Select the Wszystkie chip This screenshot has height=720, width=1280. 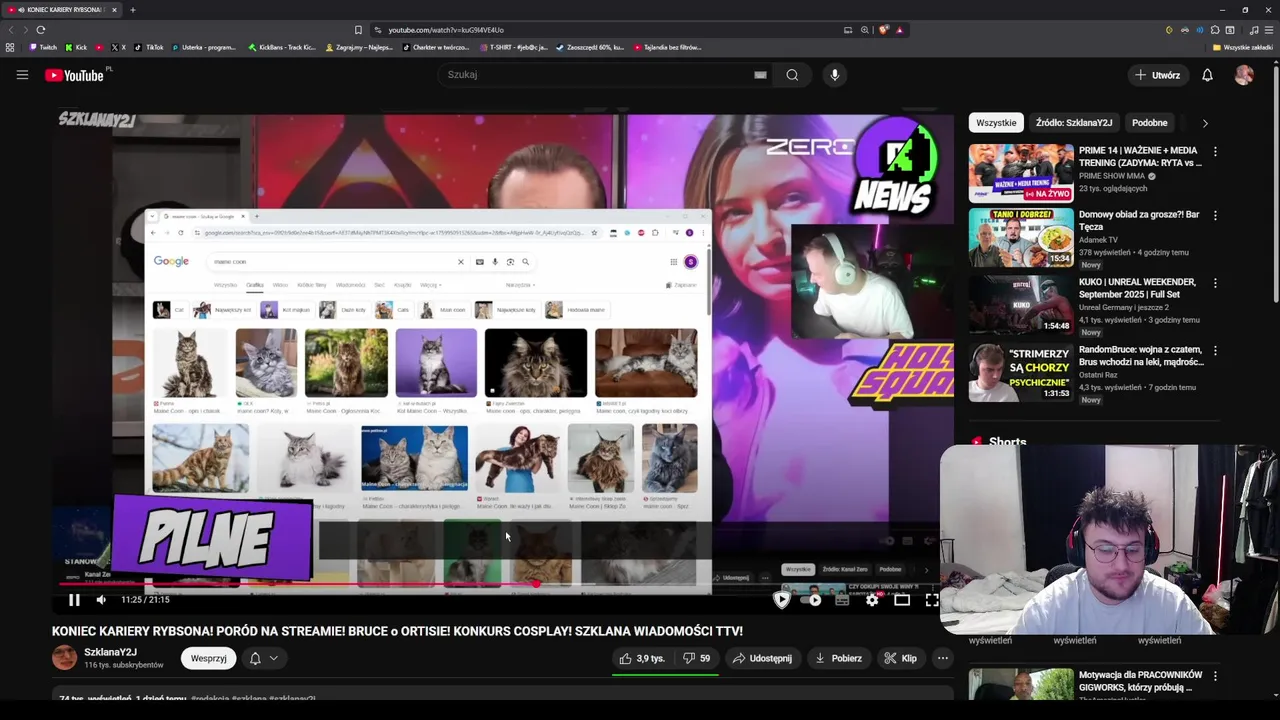(x=996, y=123)
